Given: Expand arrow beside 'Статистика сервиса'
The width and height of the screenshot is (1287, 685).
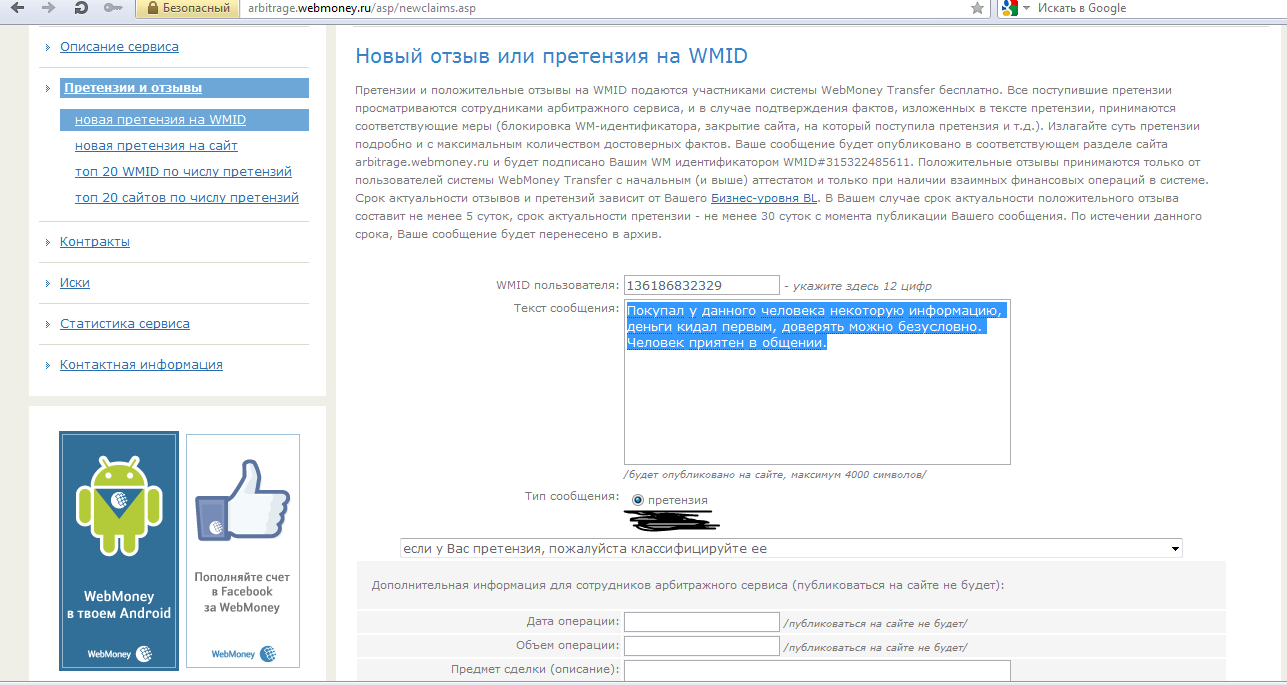Looking at the screenshot, I should pyautogui.click(x=47, y=324).
